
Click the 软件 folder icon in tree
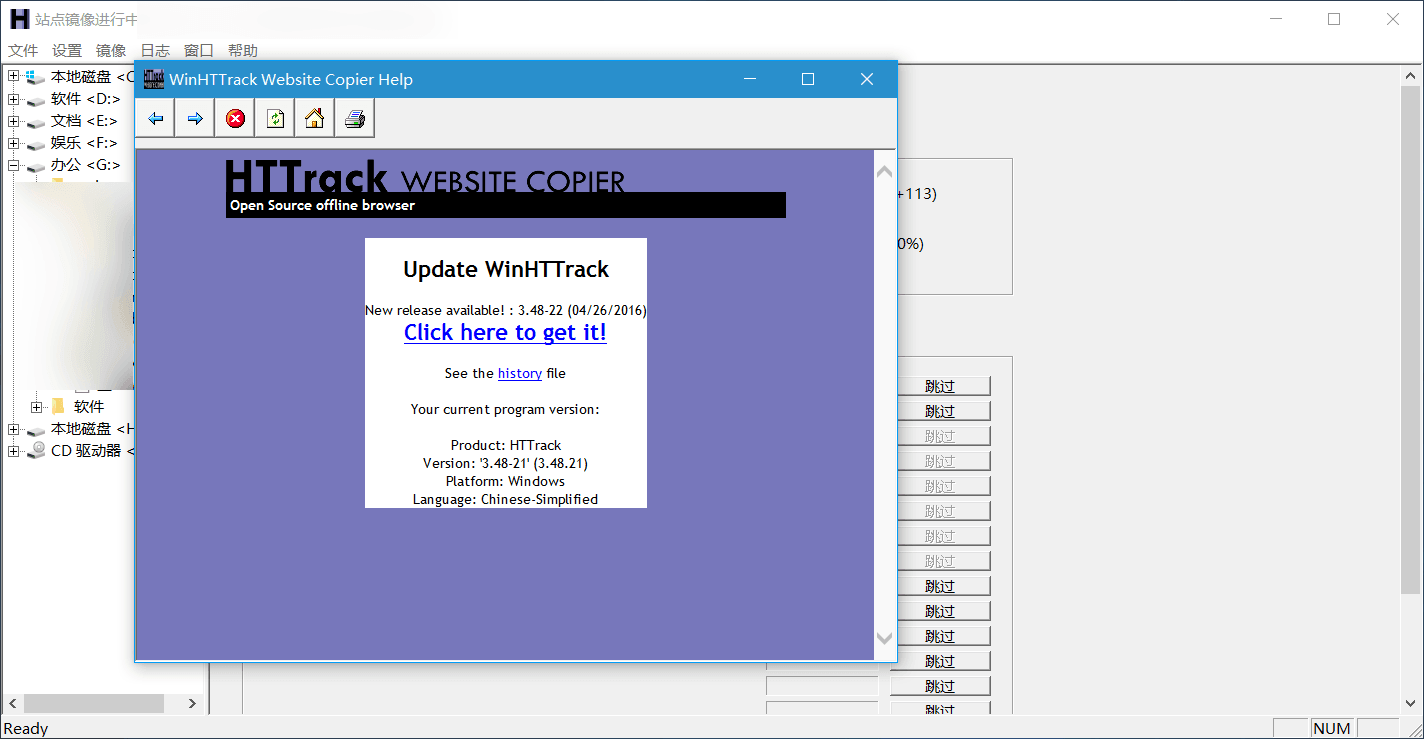click(x=58, y=406)
